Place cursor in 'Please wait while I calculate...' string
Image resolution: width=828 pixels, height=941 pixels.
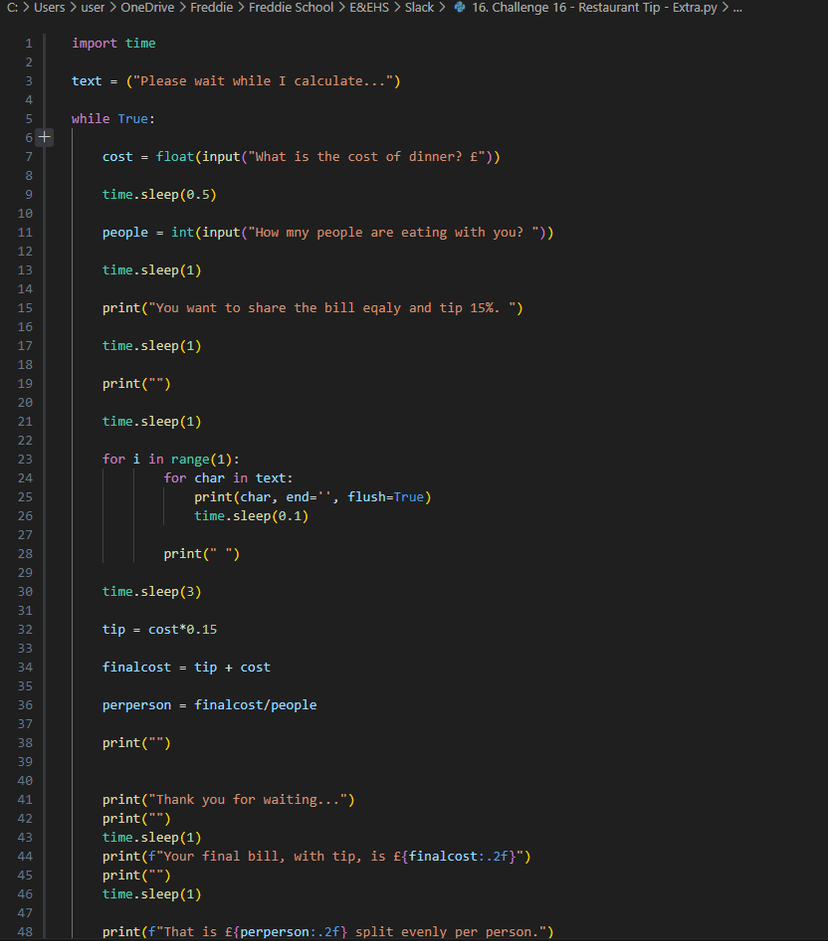point(263,81)
